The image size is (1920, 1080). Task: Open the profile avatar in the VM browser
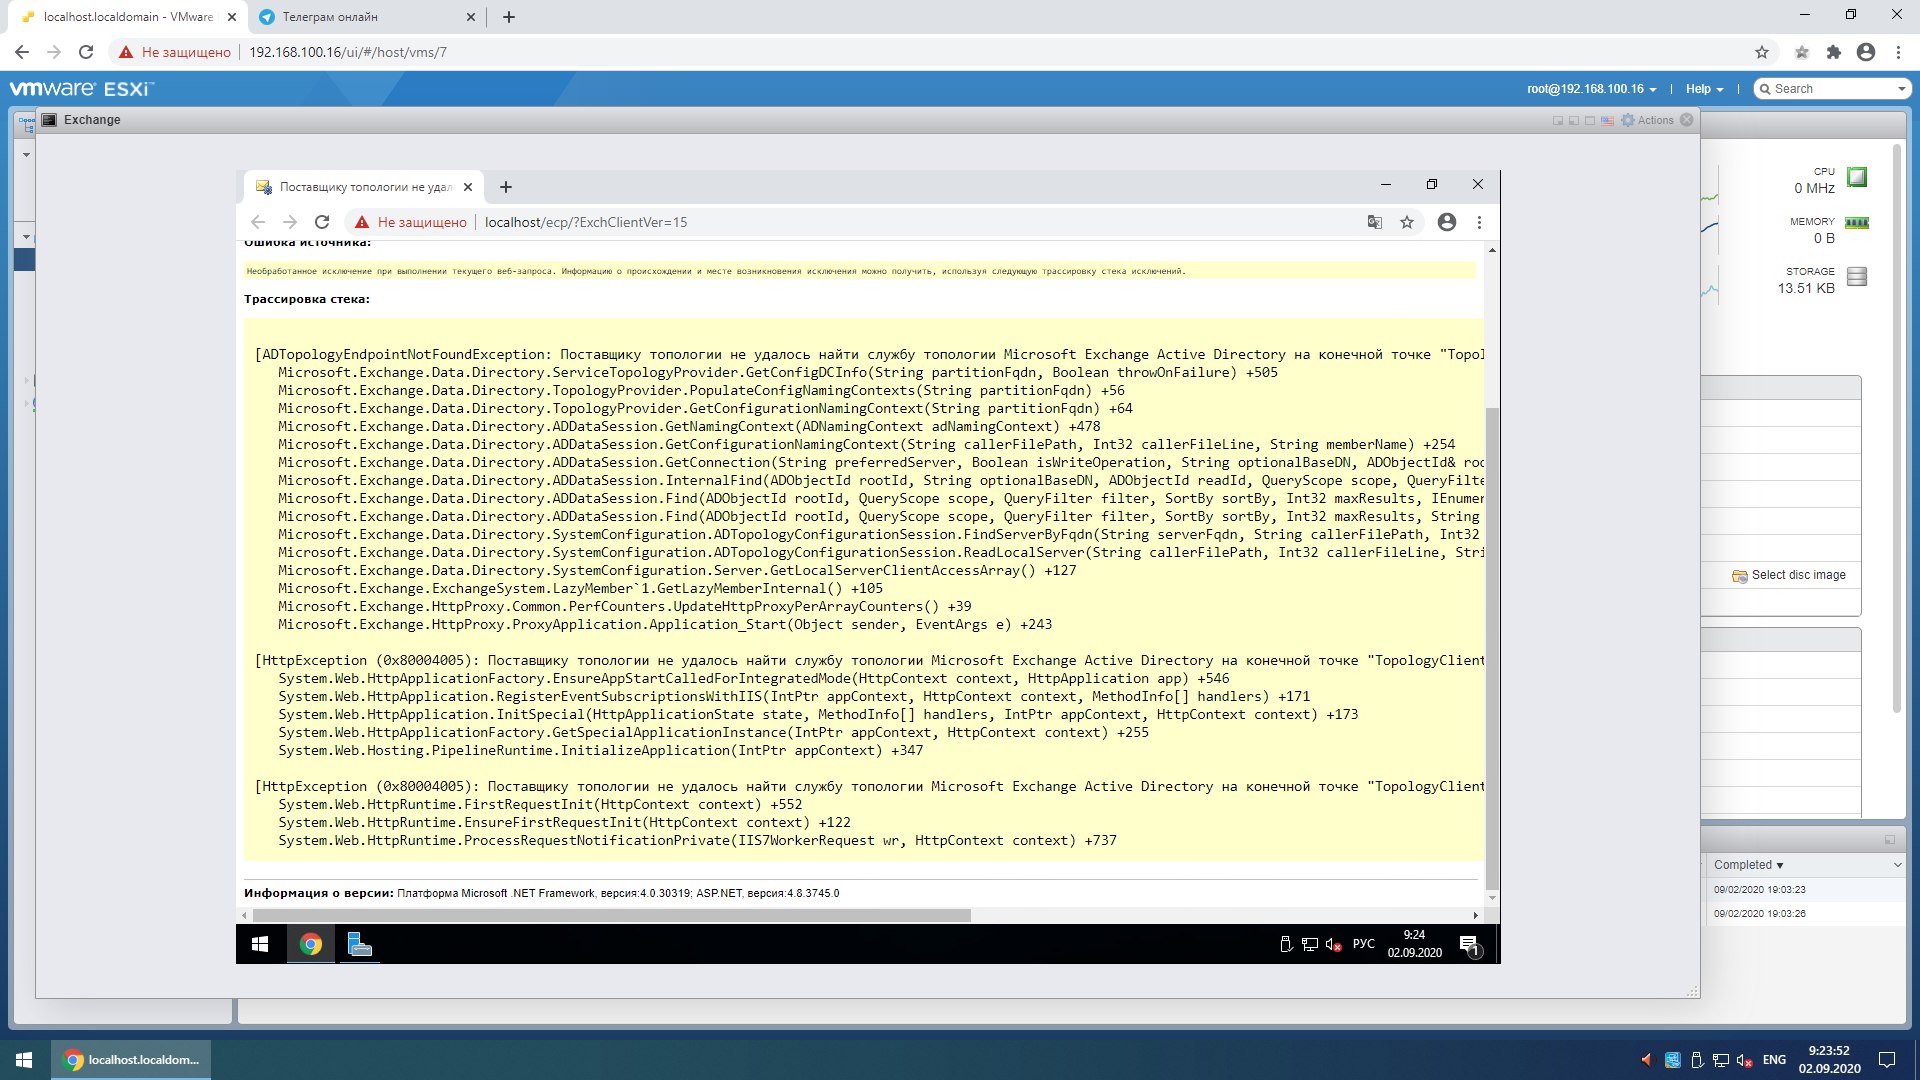pos(1447,222)
